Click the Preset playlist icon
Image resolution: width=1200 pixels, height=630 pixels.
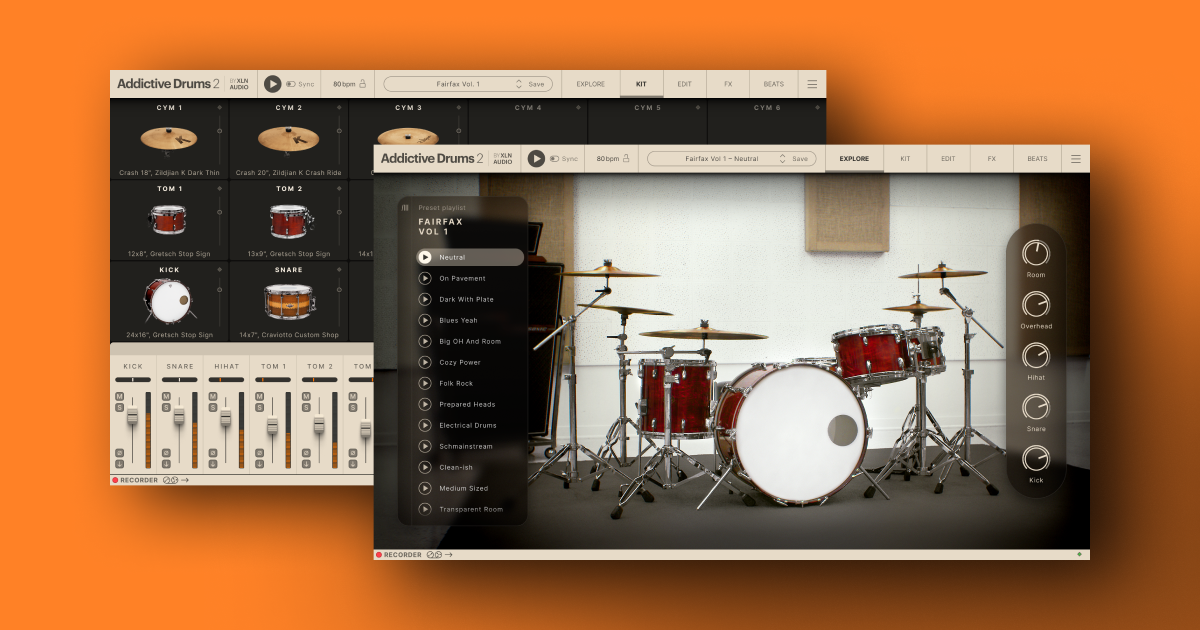click(405, 208)
